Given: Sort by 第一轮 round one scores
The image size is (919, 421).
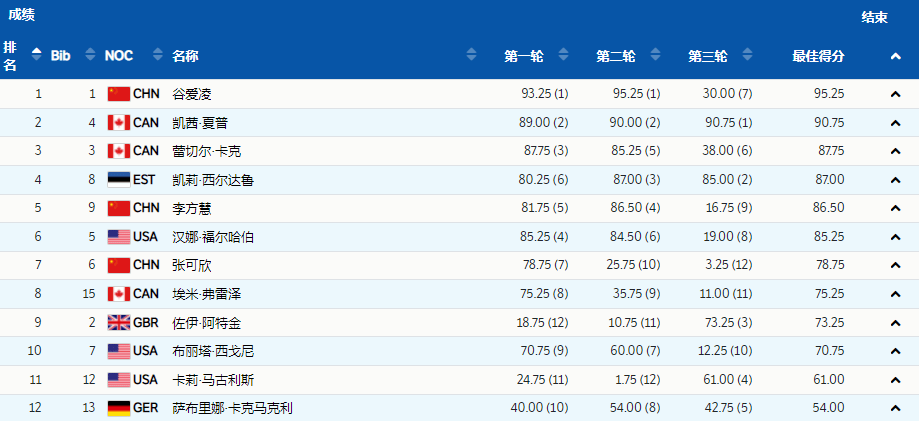Looking at the screenshot, I should tap(562, 56).
